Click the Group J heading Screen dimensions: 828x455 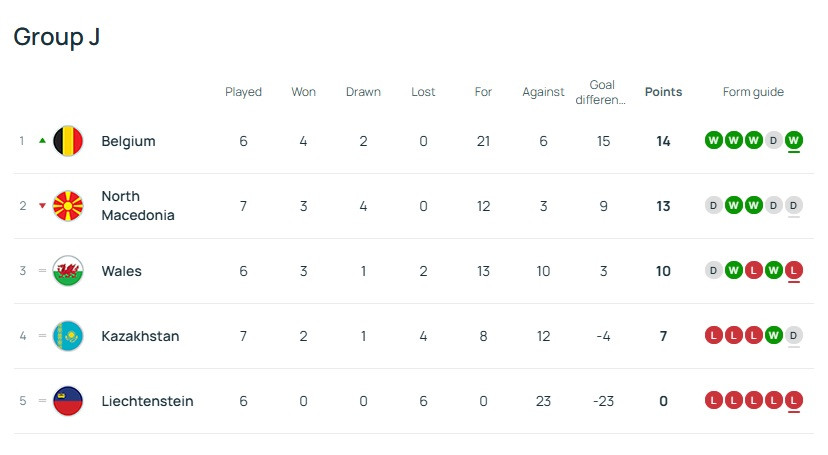tap(56, 37)
